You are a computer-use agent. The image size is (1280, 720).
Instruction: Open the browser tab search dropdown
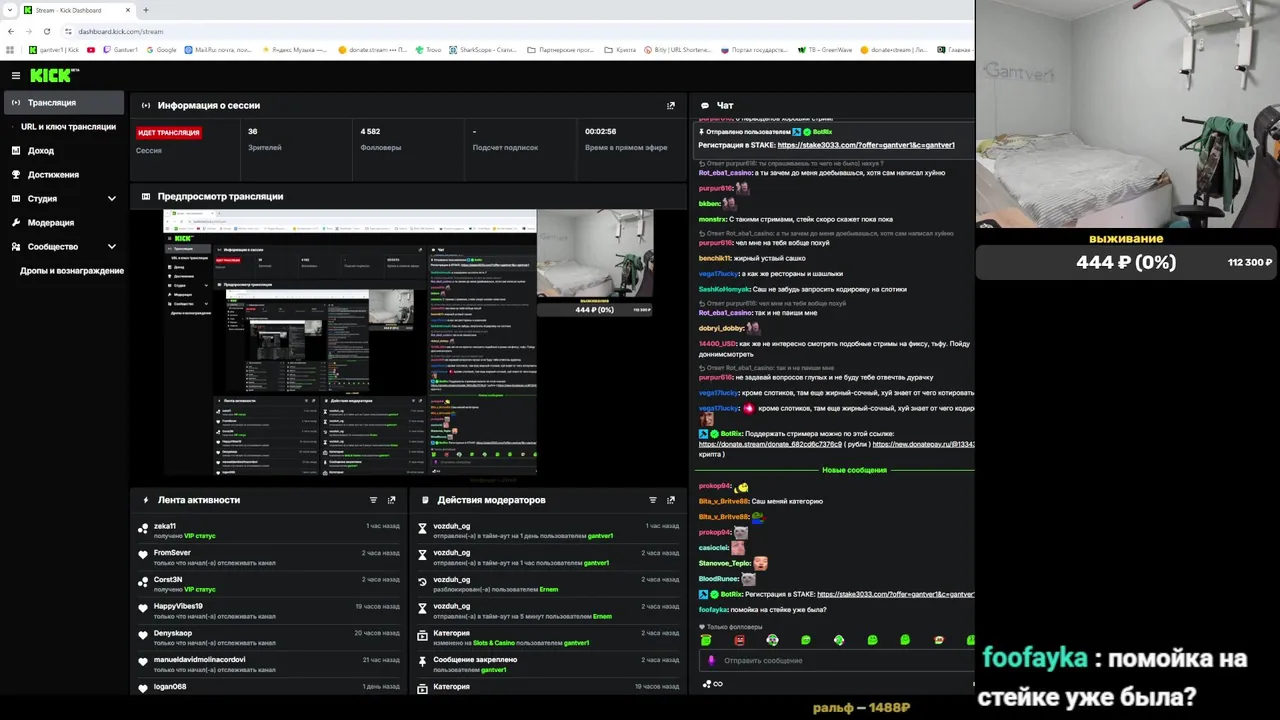10,10
